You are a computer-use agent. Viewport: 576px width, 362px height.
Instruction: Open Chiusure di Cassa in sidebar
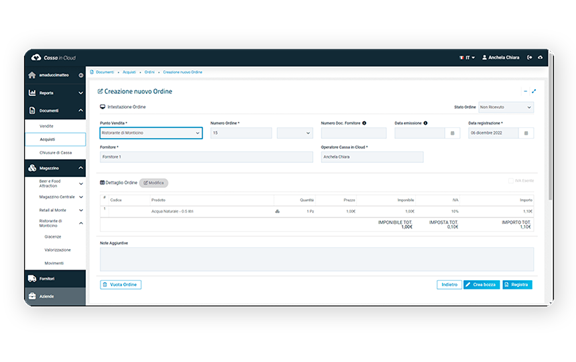click(x=55, y=153)
